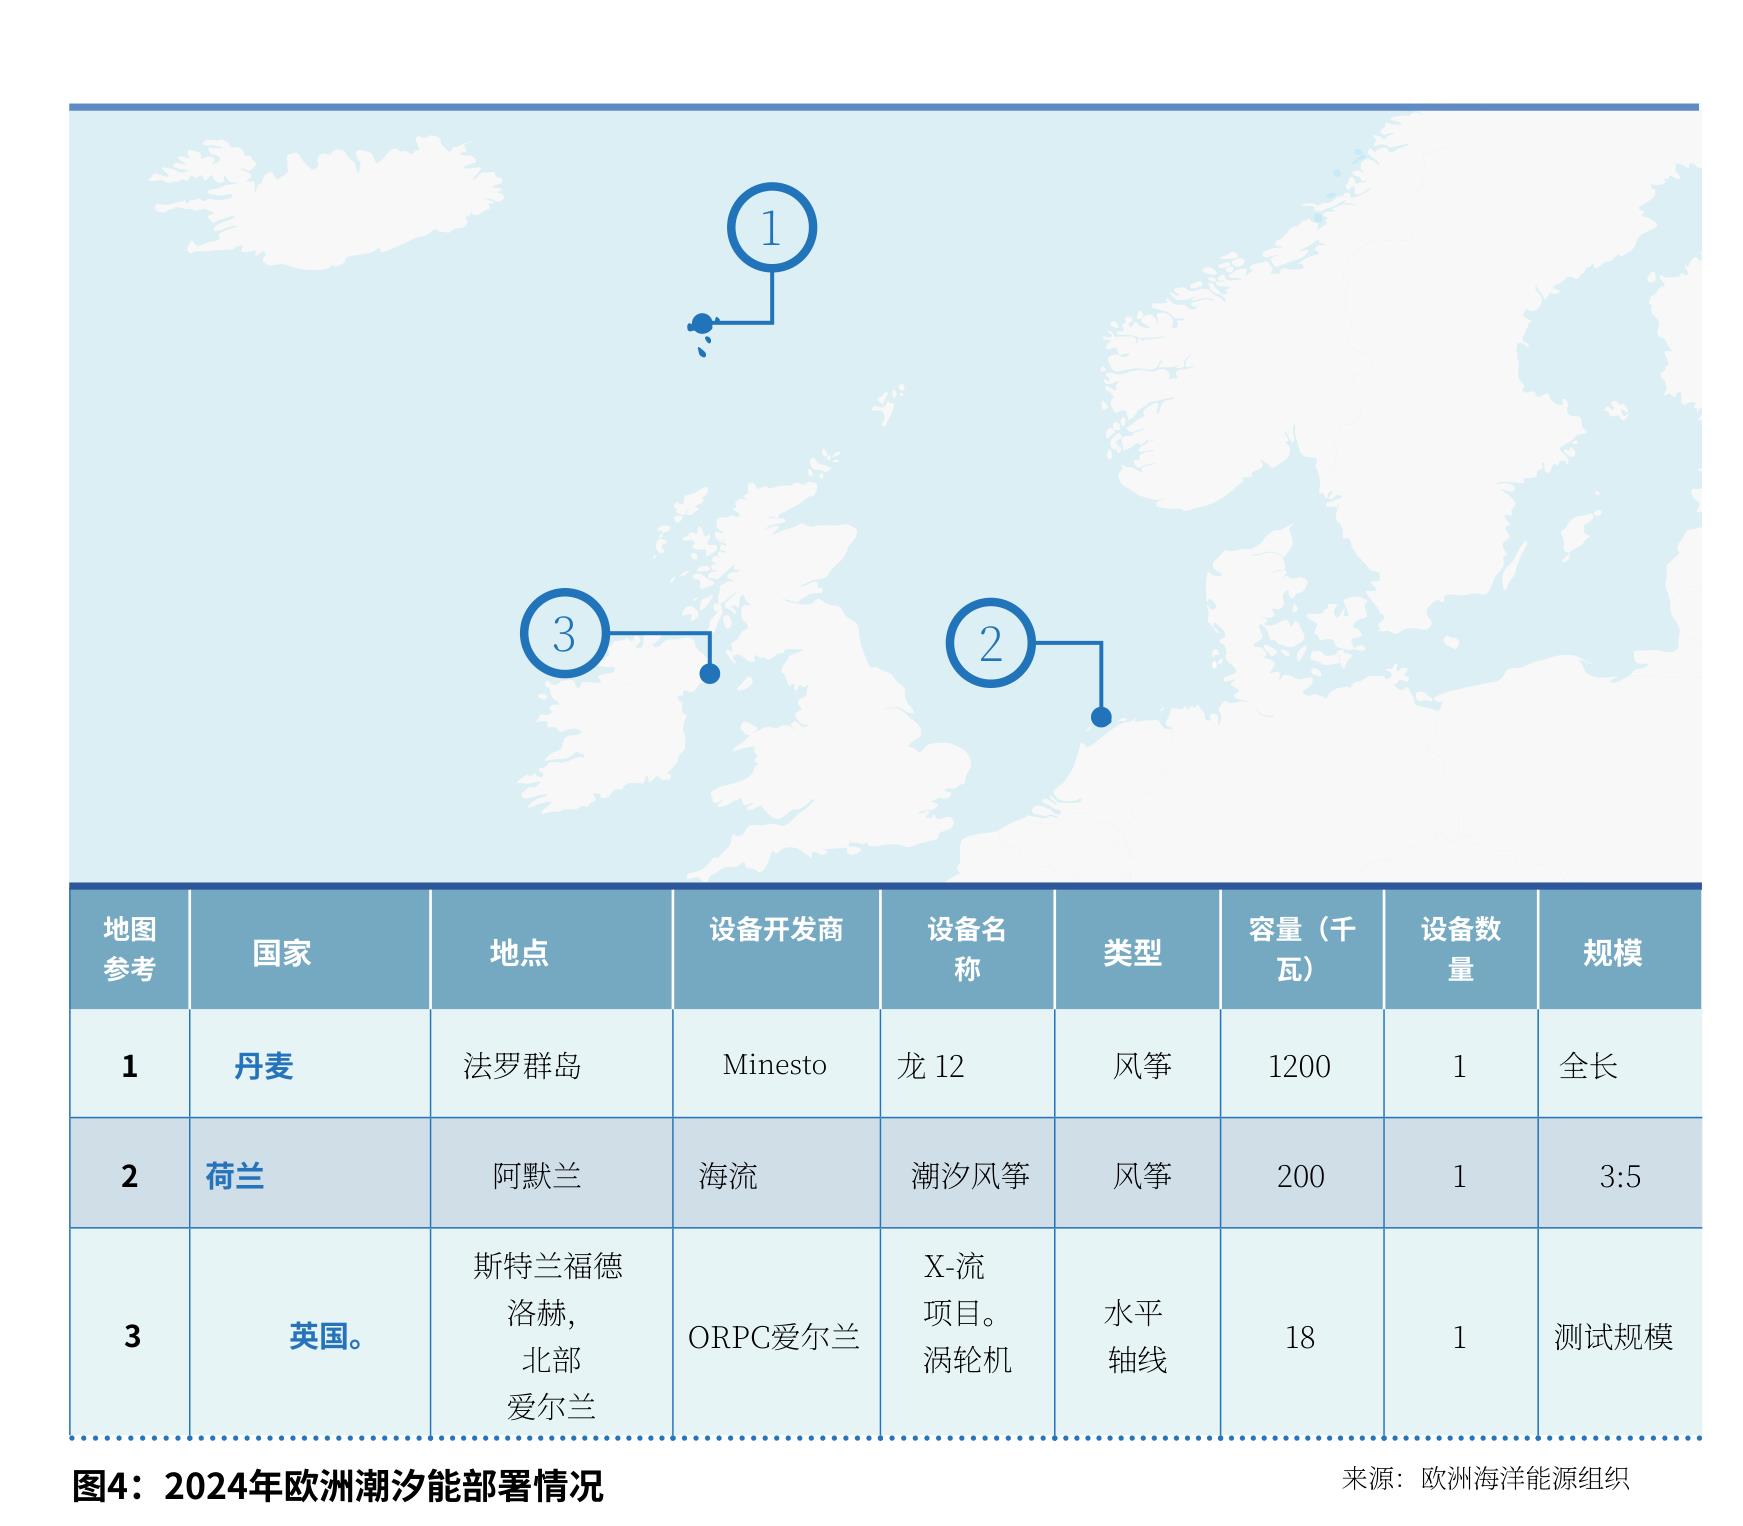1743x1526 pixels.
Task: Click the device count 1 in 荷兰 row
Action: point(1459,1176)
